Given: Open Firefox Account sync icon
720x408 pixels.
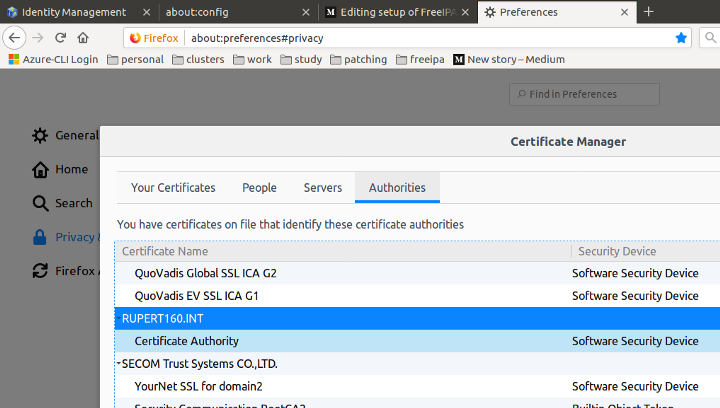Looking at the screenshot, I should pyautogui.click(x=40, y=271).
